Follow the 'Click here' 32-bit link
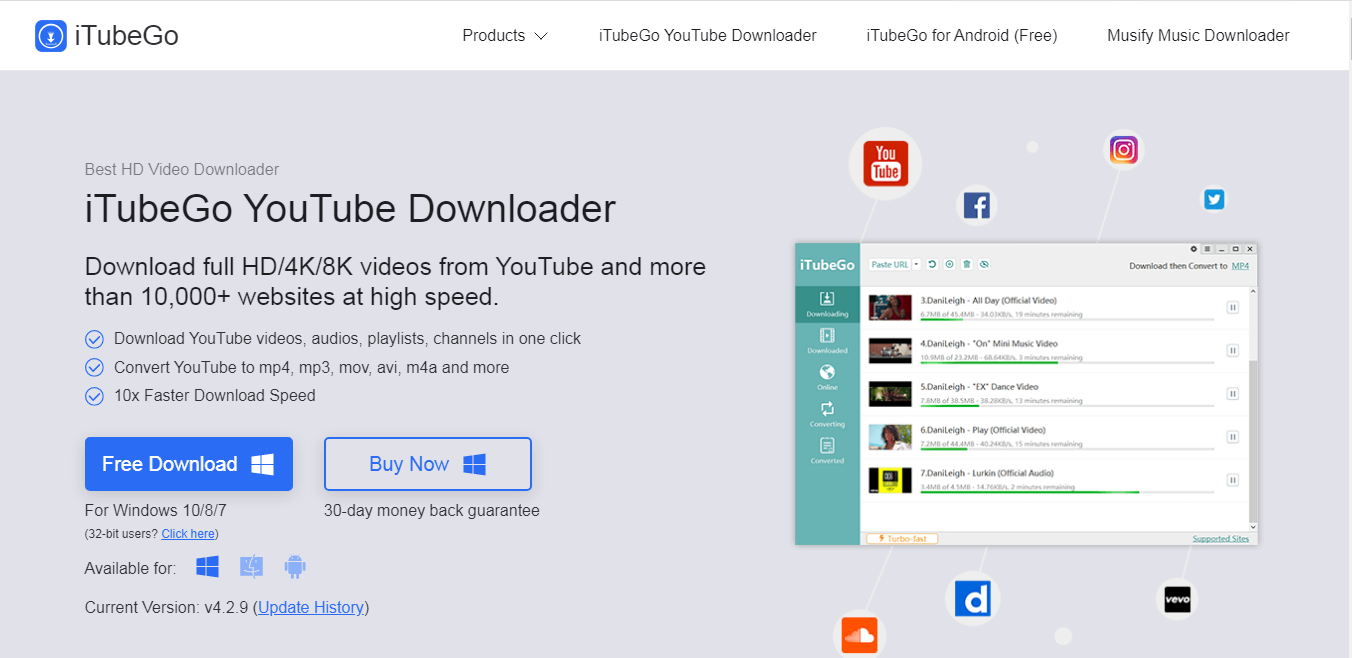The image size is (1352, 658). pyautogui.click(x=188, y=534)
